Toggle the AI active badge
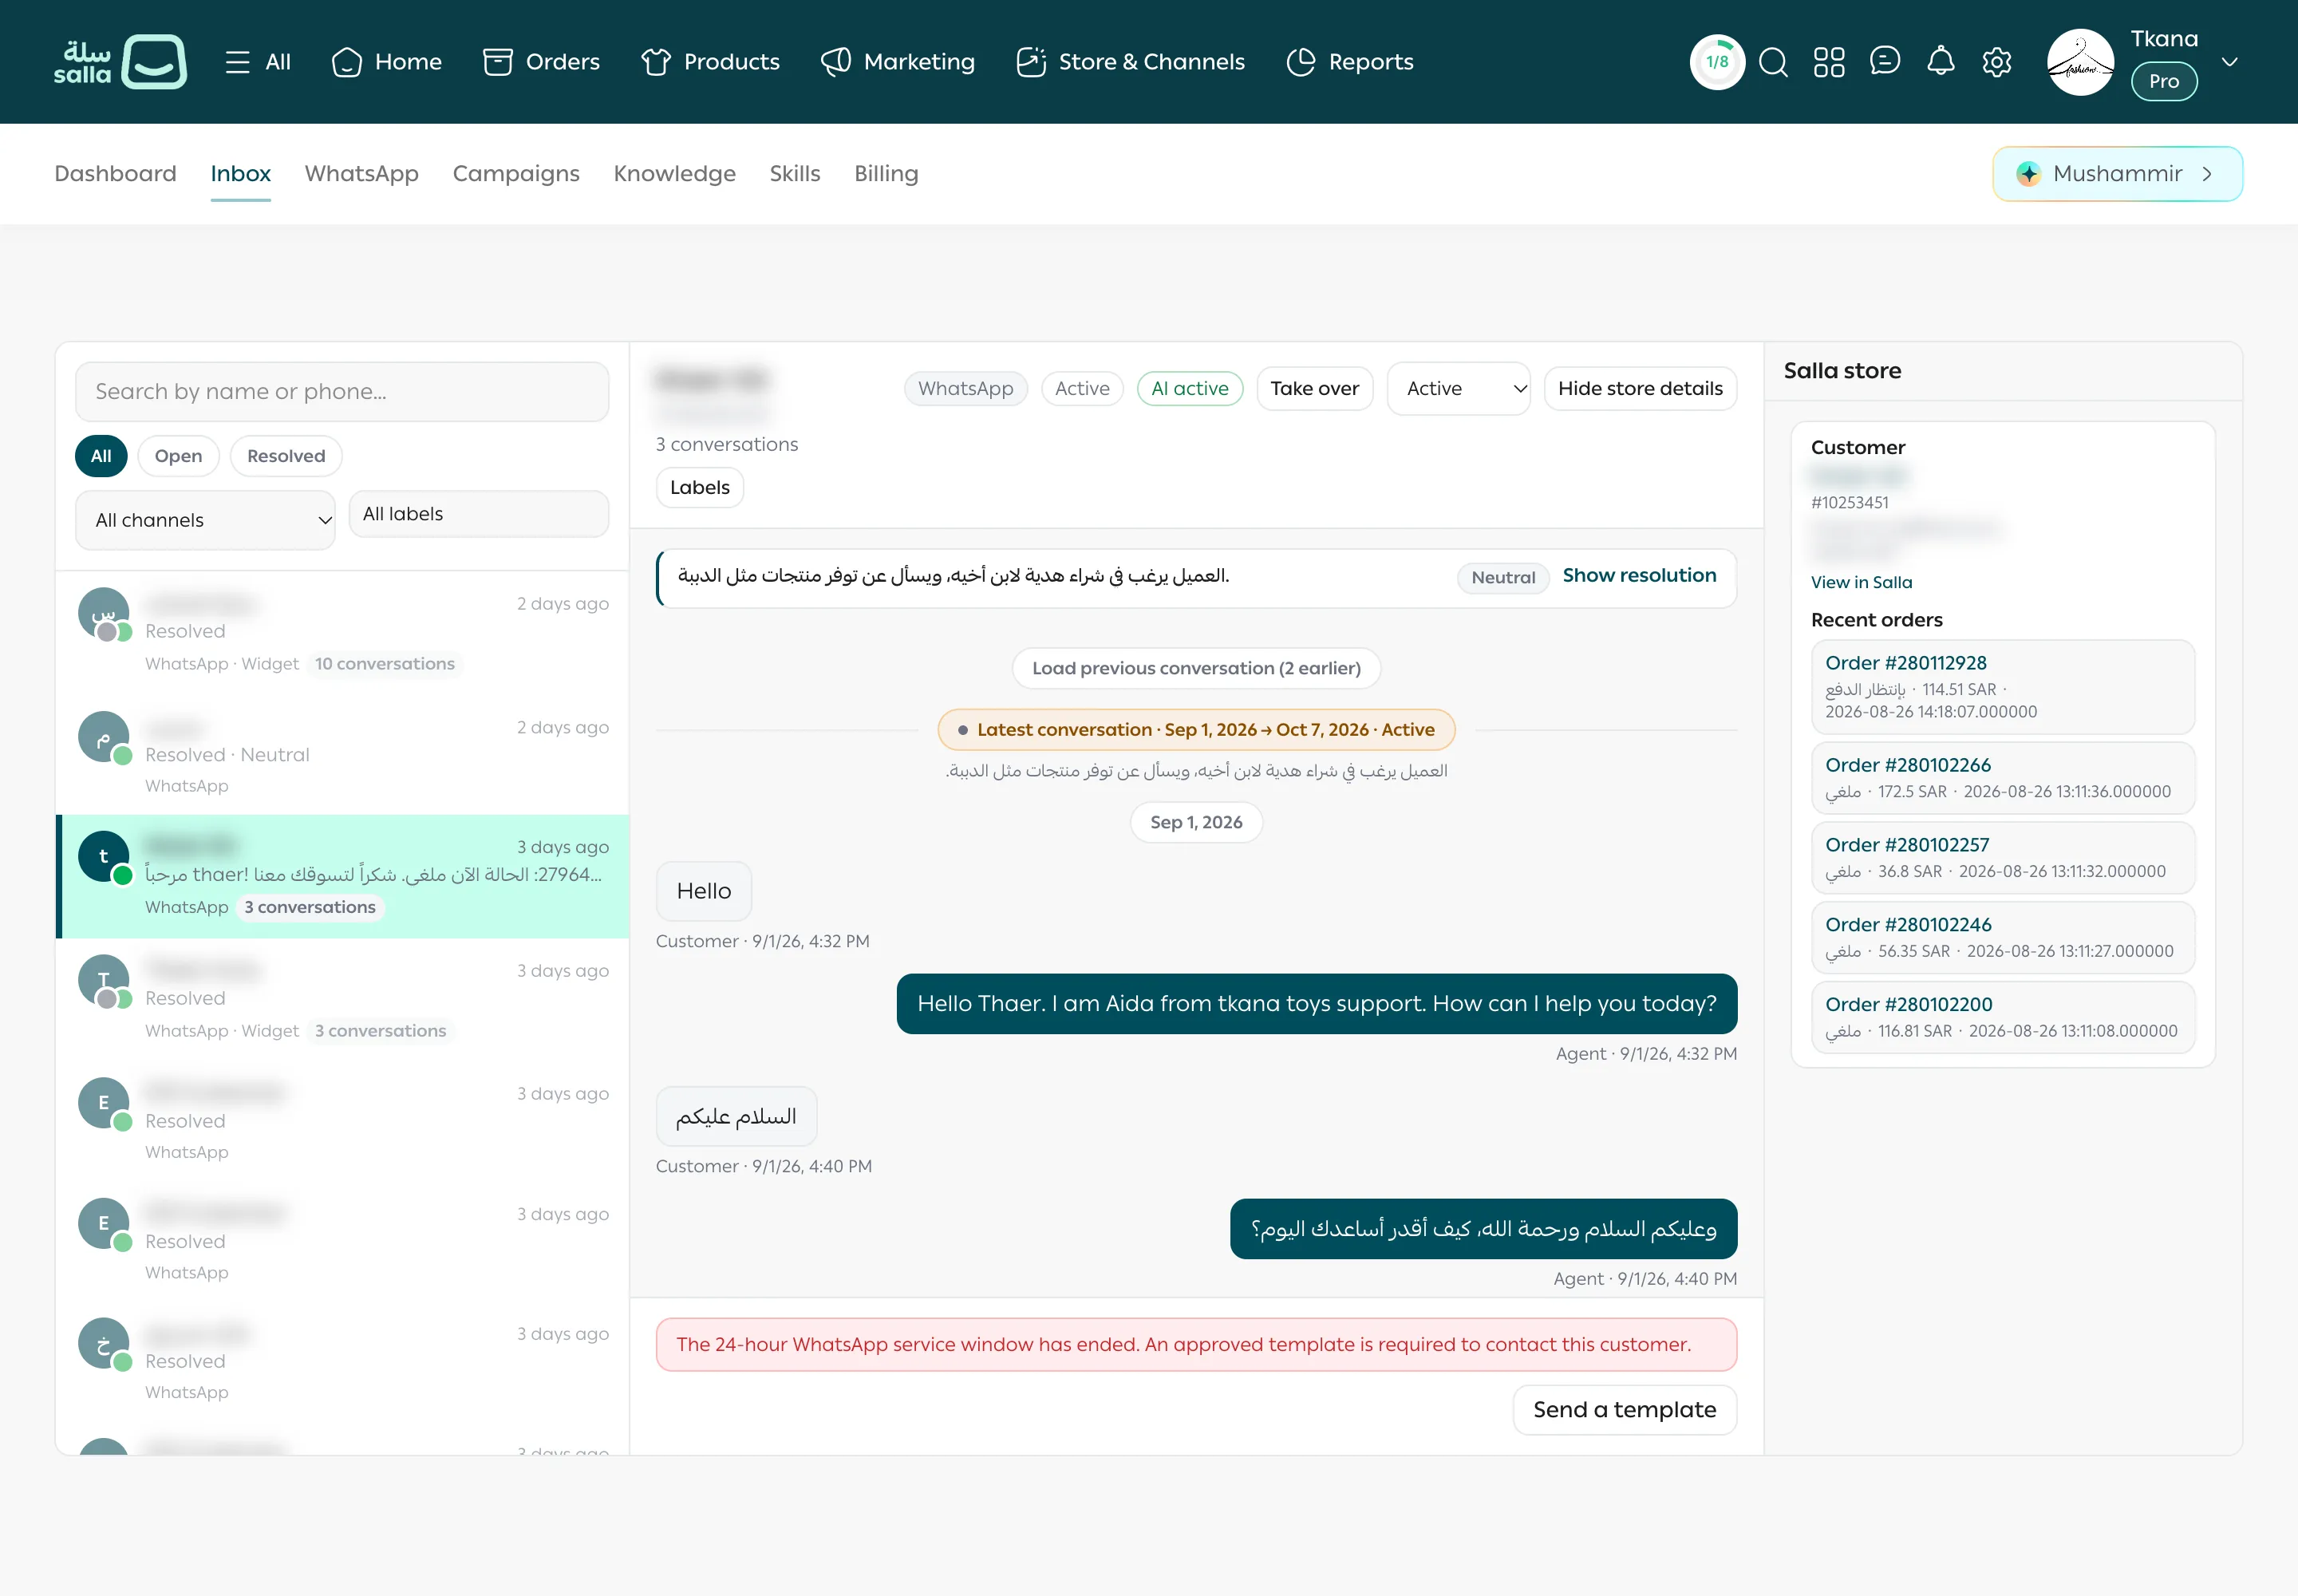 pos(1190,389)
